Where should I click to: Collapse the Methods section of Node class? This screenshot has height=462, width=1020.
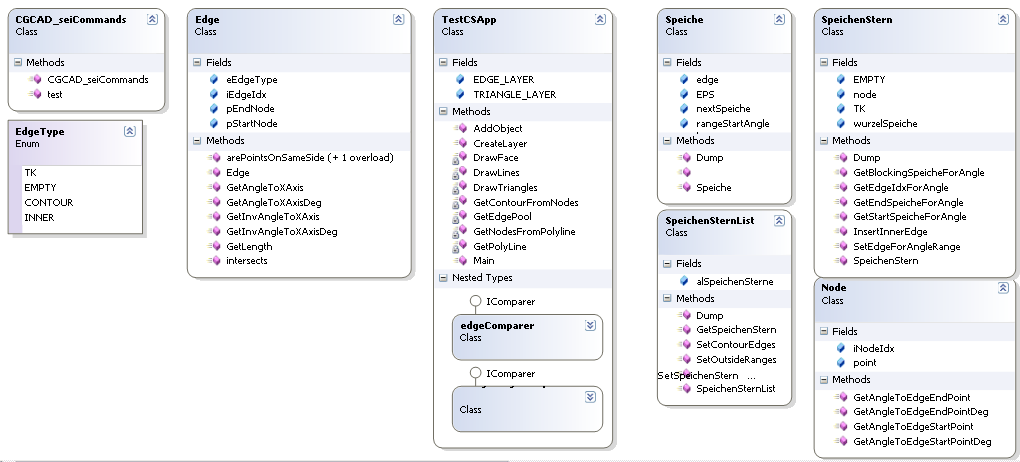tap(823, 380)
